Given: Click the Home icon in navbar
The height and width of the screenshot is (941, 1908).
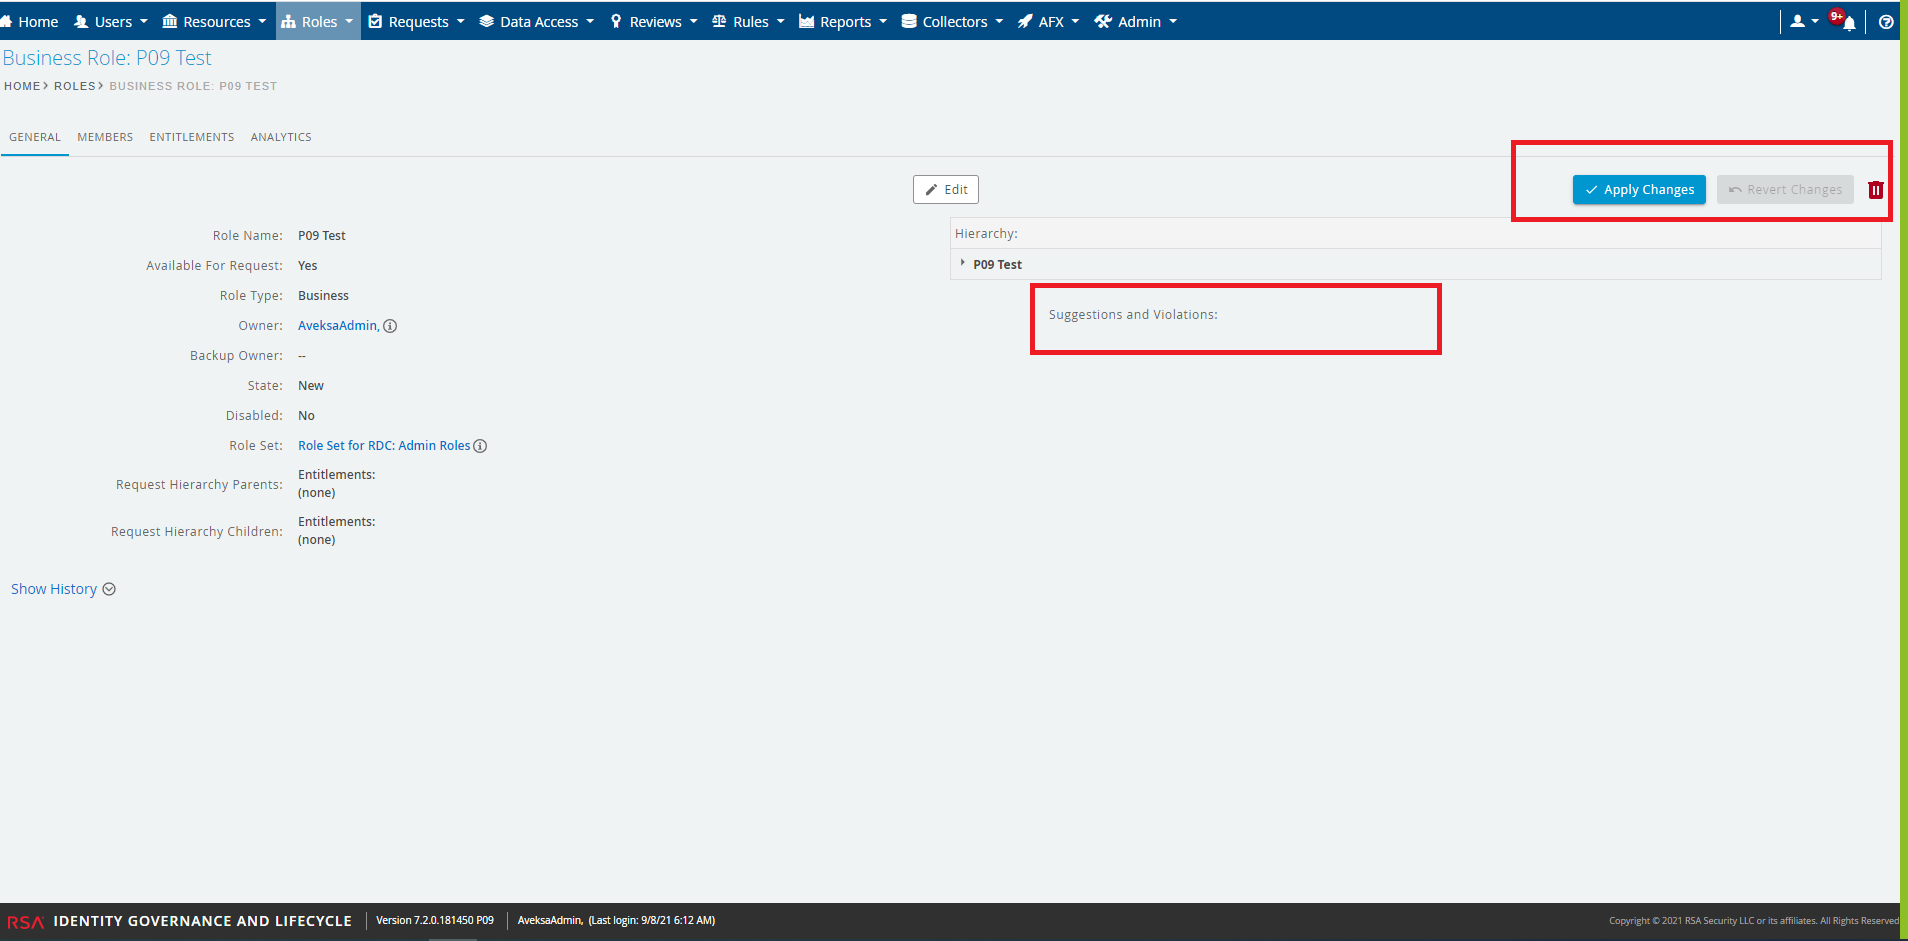Looking at the screenshot, I should coord(6,21).
